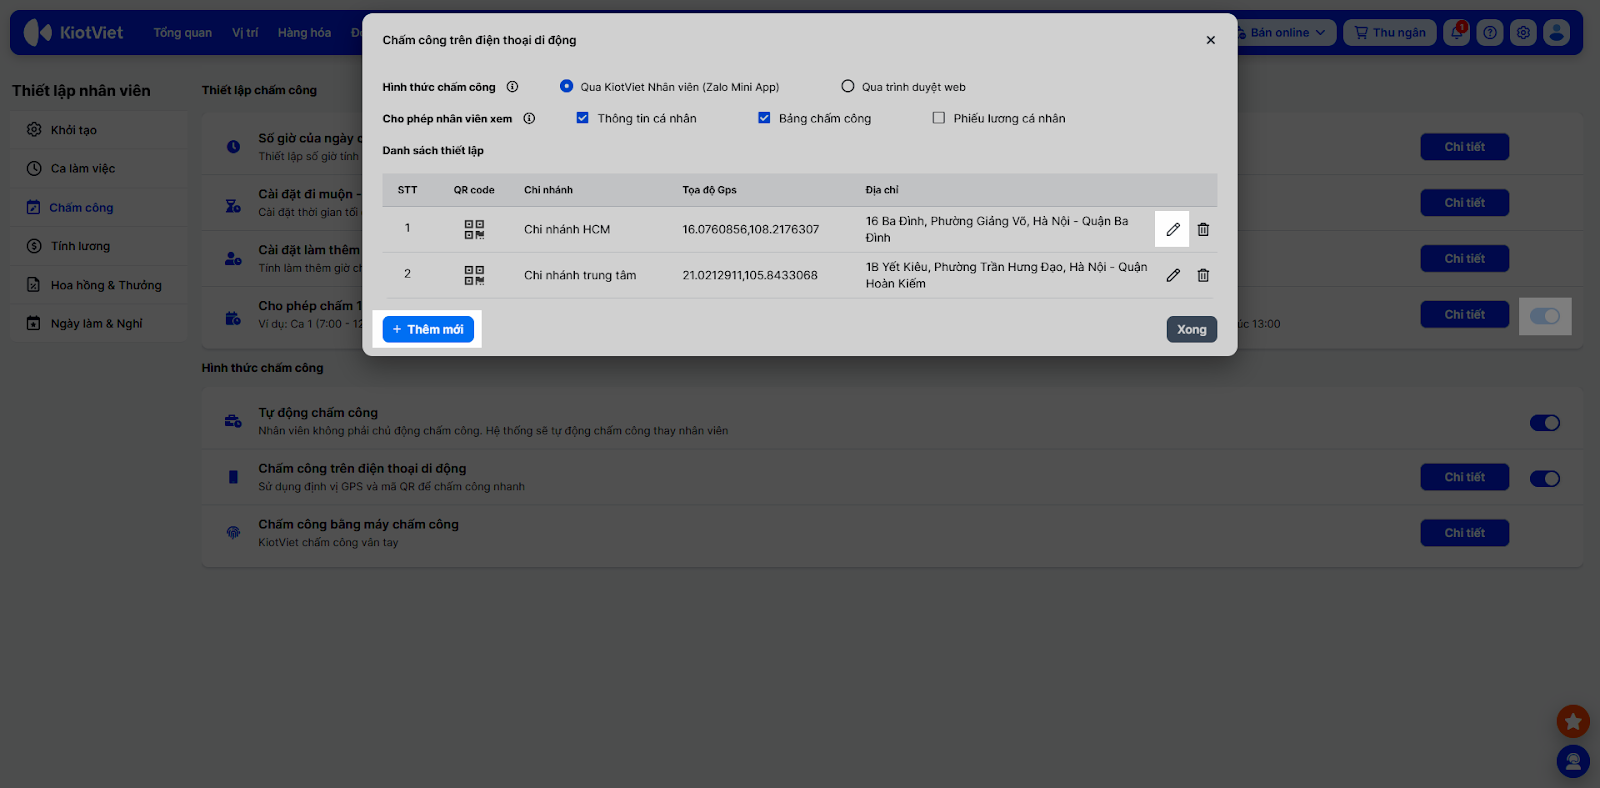
Task: Select Qua KiotViet Nhân viên radio option
Action: tap(567, 87)
